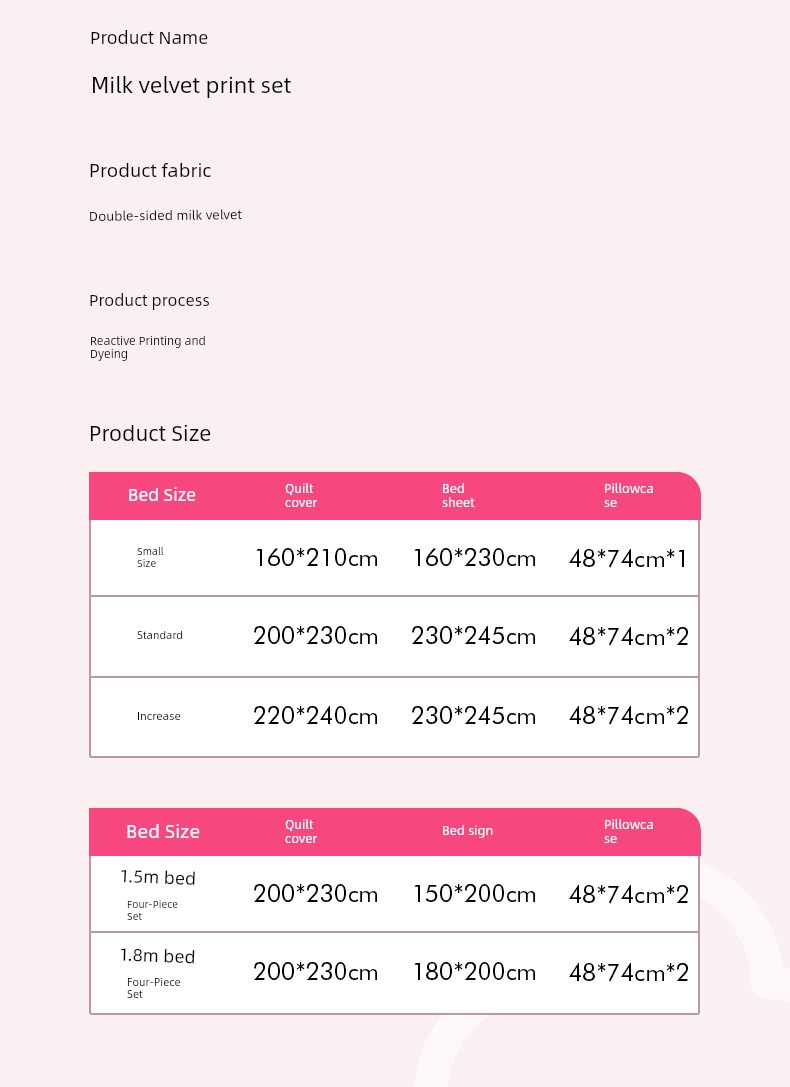Click the "Milk velvet print set" product name
The image size is (790, 1087).
point(191,86)
